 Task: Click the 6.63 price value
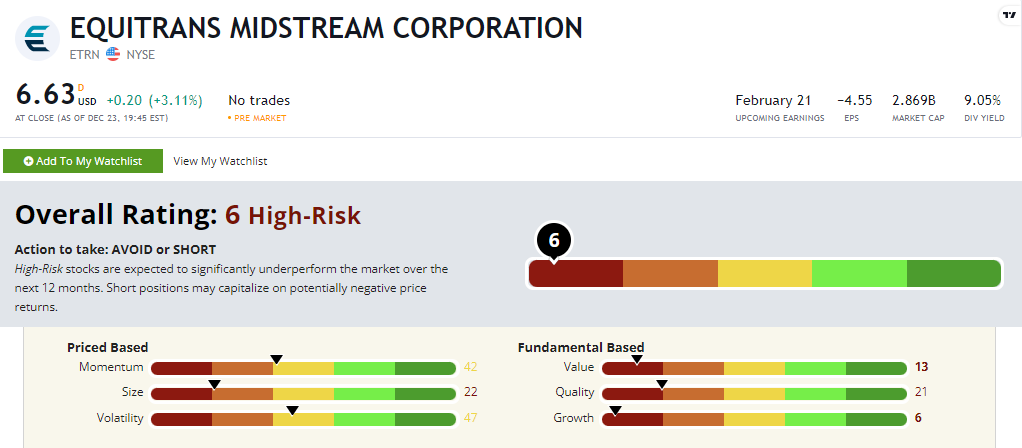45,95
